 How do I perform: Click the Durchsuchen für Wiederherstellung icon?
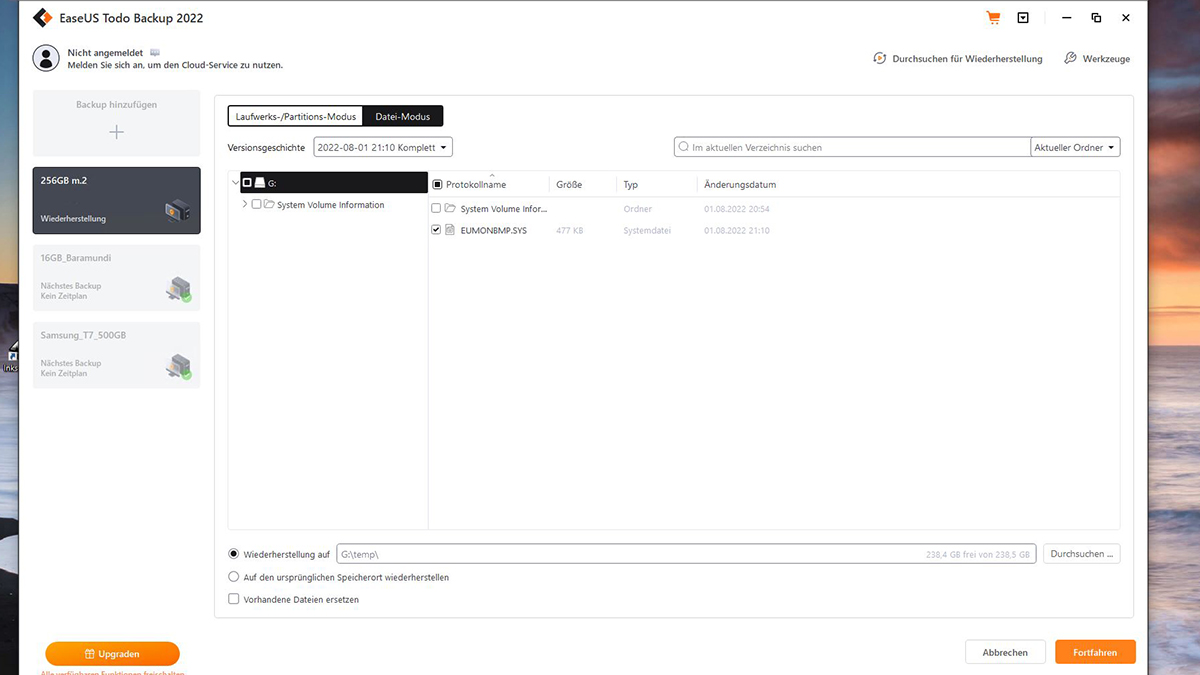click(x=879, y=59)
